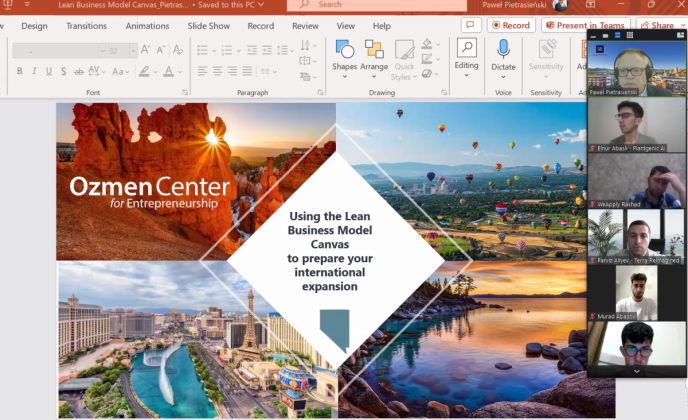Screen dimensions: 688x420
Task: Apply text highlight color
Action: (x=144, y=71)
